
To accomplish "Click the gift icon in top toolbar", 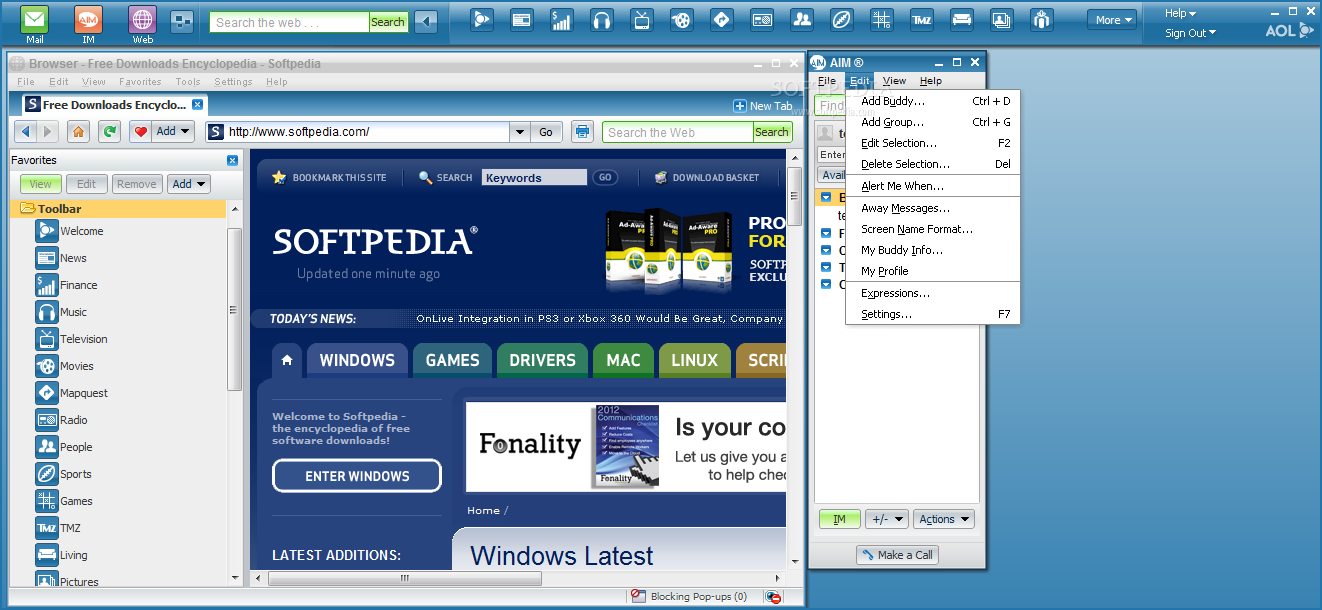I will (x=1042, y=19).
